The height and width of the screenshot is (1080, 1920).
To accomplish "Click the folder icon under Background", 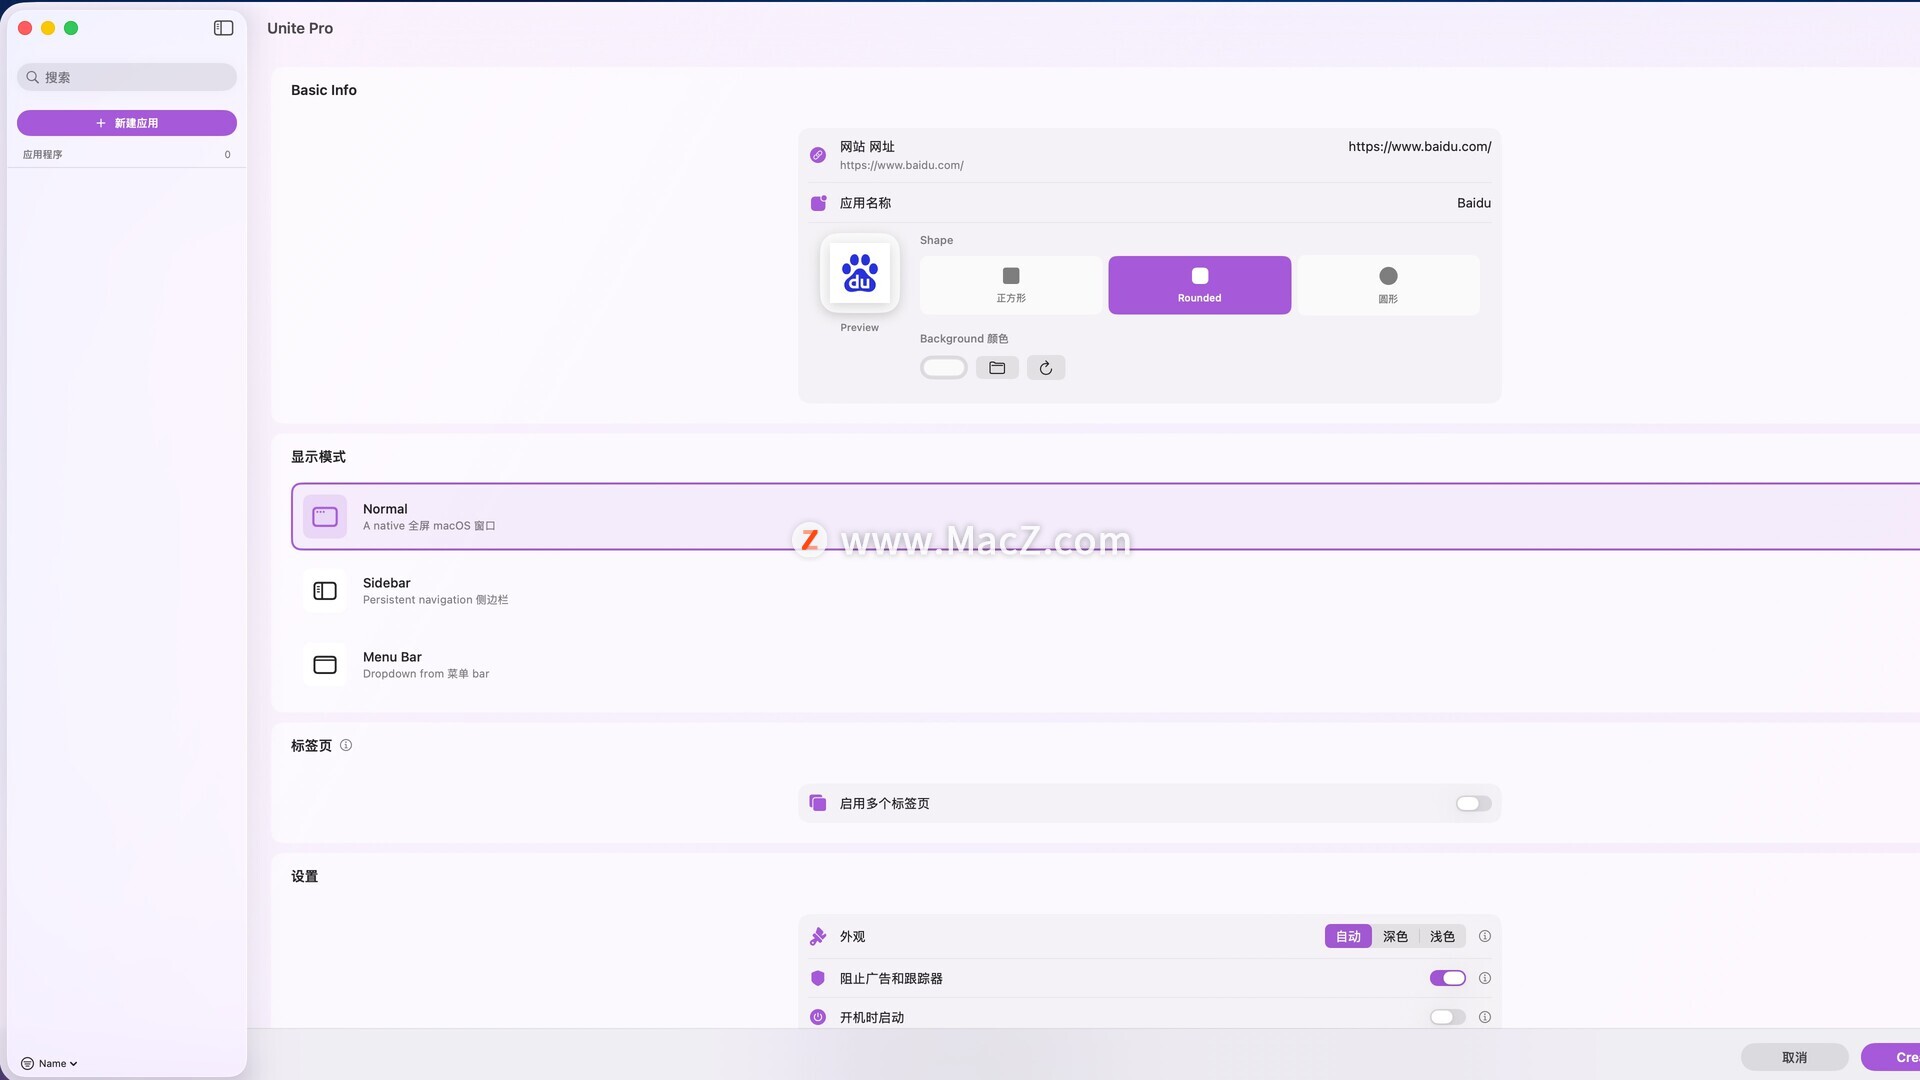I will tap(997, 368).
